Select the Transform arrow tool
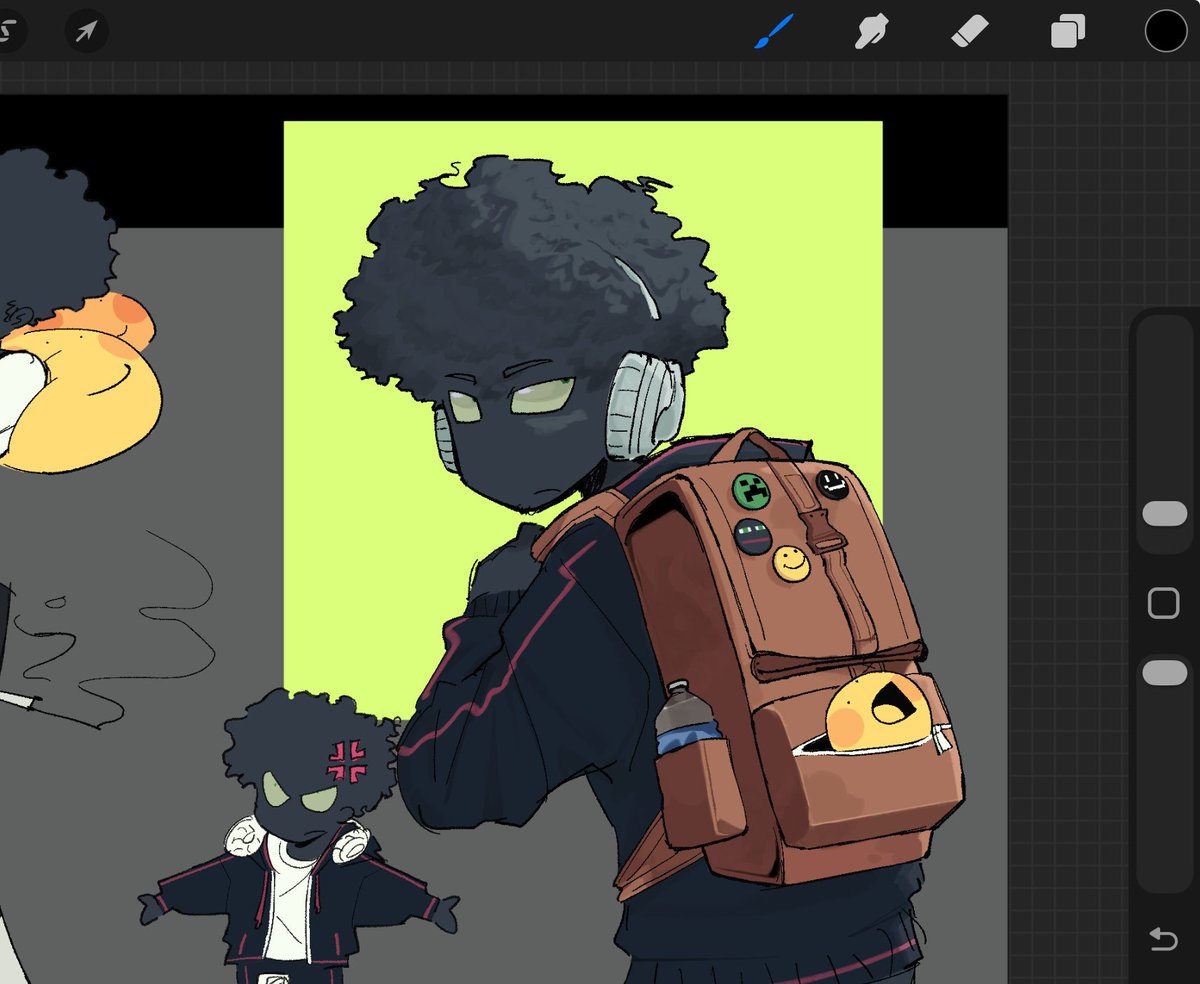1200x984 pixels. coord(87,31)
